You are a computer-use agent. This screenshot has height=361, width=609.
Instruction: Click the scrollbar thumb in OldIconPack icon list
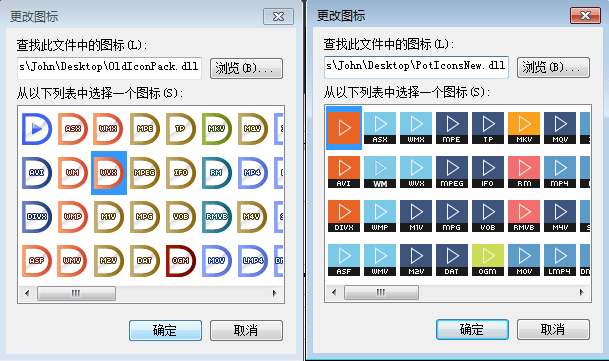[76, 293]
